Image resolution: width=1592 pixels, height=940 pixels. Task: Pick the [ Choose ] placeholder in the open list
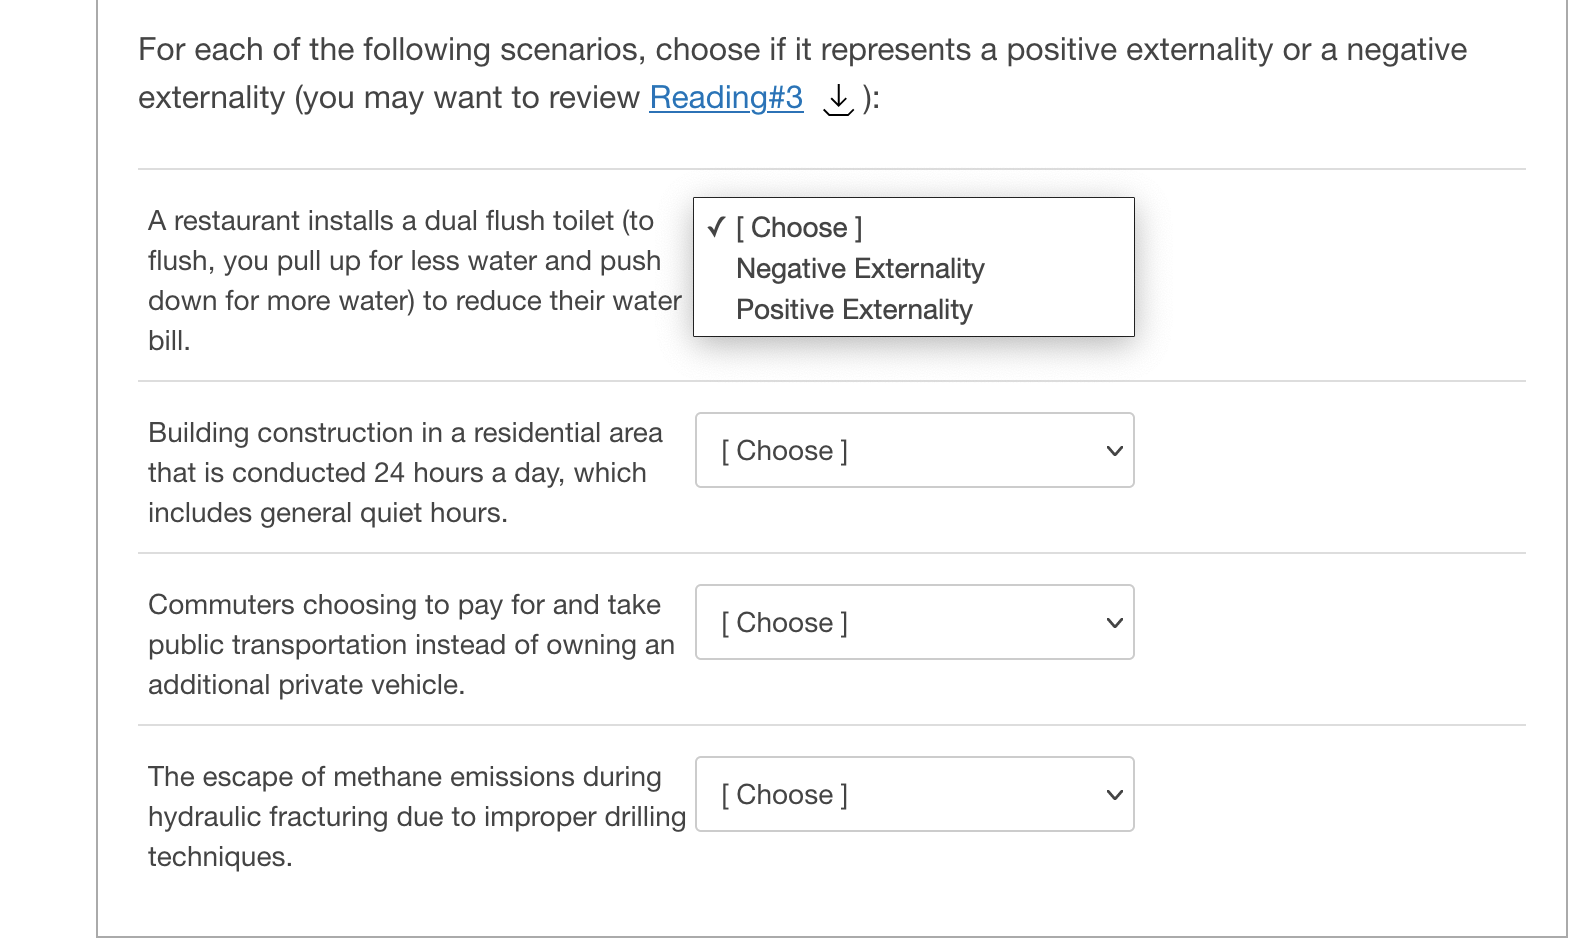coord(799,228)
